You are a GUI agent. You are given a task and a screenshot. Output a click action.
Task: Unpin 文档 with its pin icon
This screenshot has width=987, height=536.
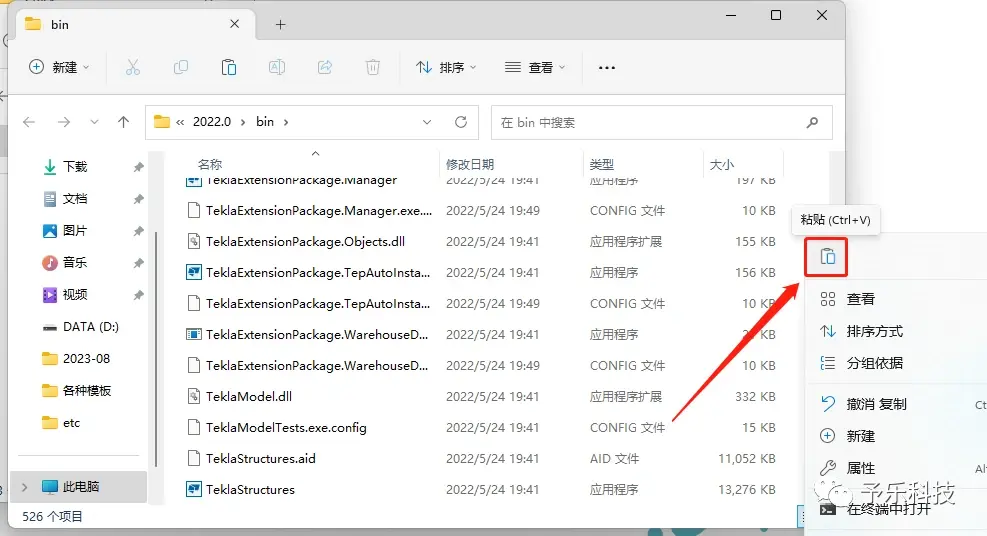pyautogui.click(x=138, y=199)
